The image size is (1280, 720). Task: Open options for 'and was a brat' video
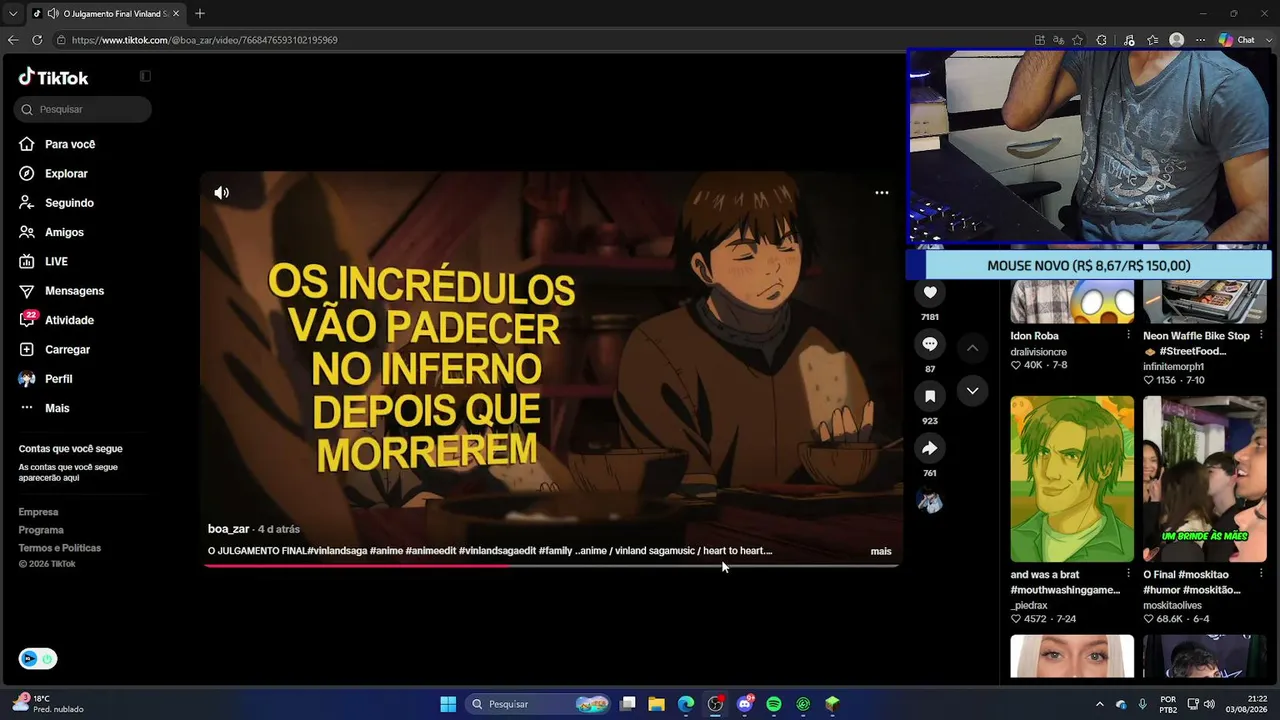[x=1129, y=574]
